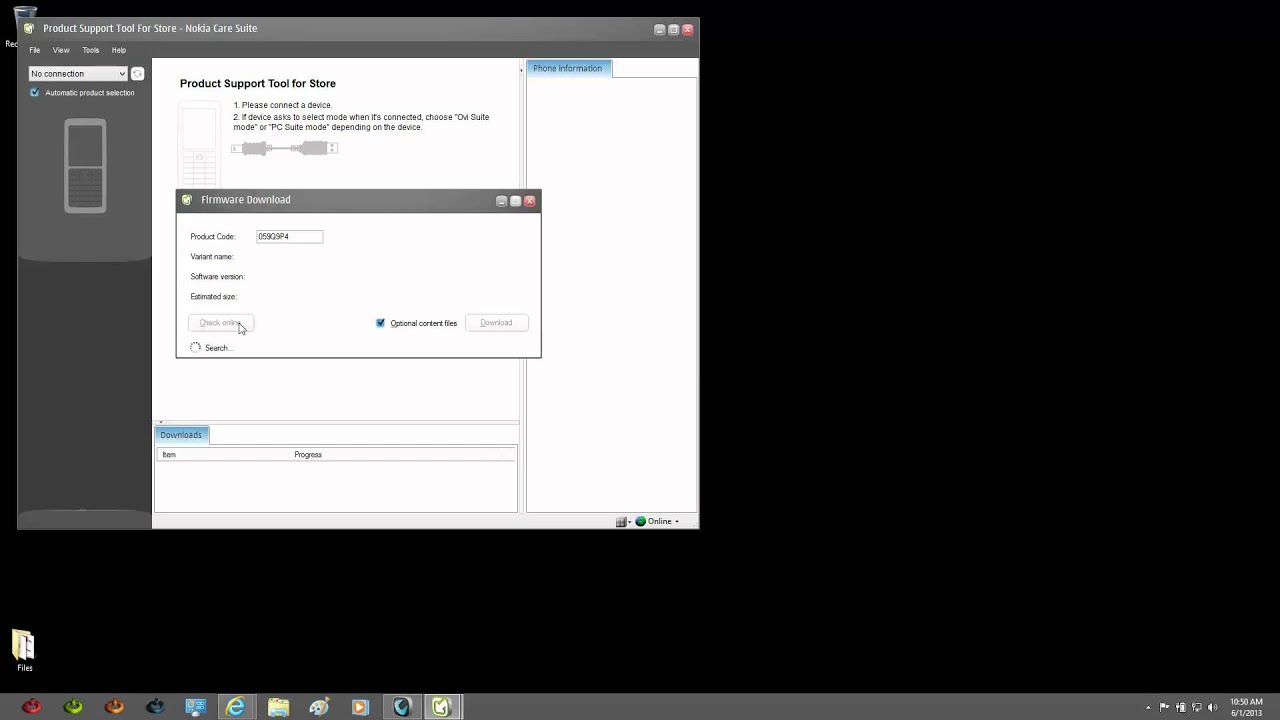Viewport: 1280px width, 720px height.
Task: Show hidden tray icons arrow
Action: 1148,708
